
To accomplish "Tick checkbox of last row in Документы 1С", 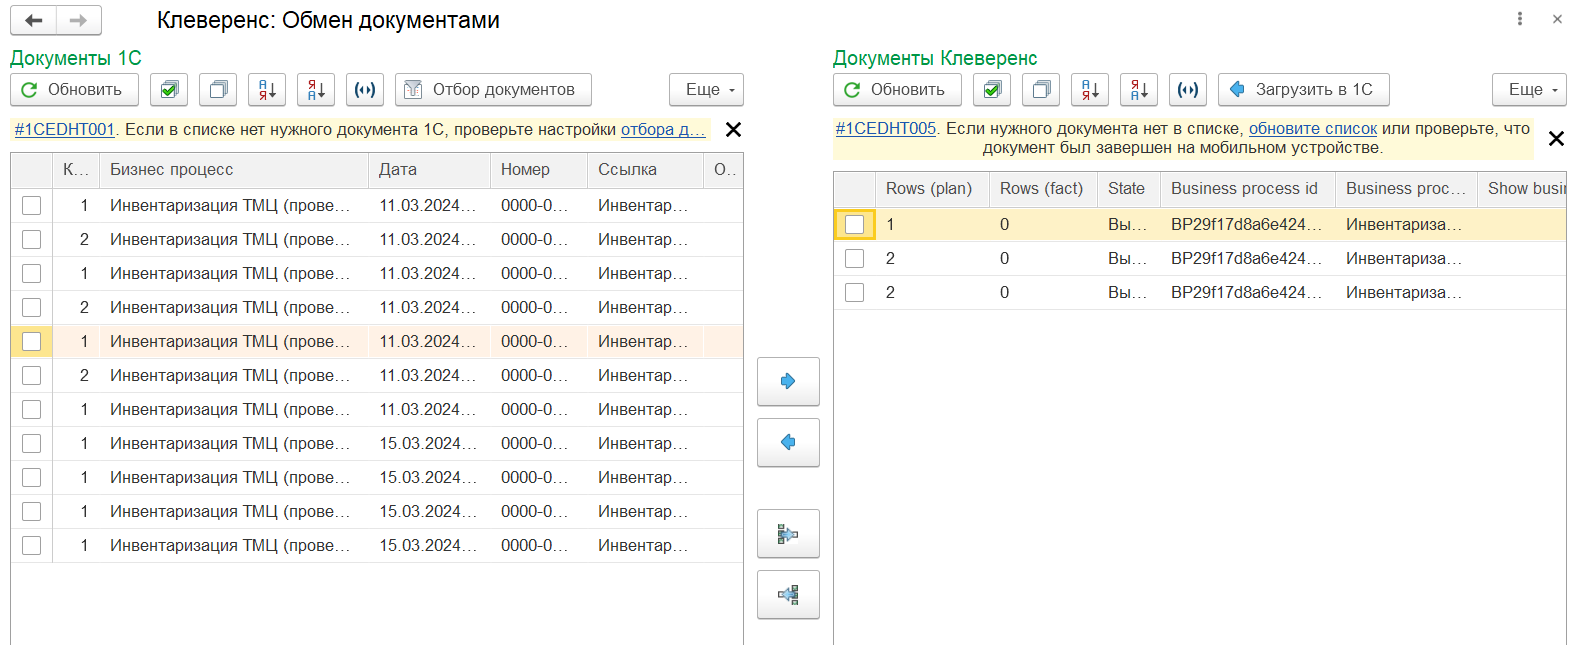I will click(x=32, y=546).
